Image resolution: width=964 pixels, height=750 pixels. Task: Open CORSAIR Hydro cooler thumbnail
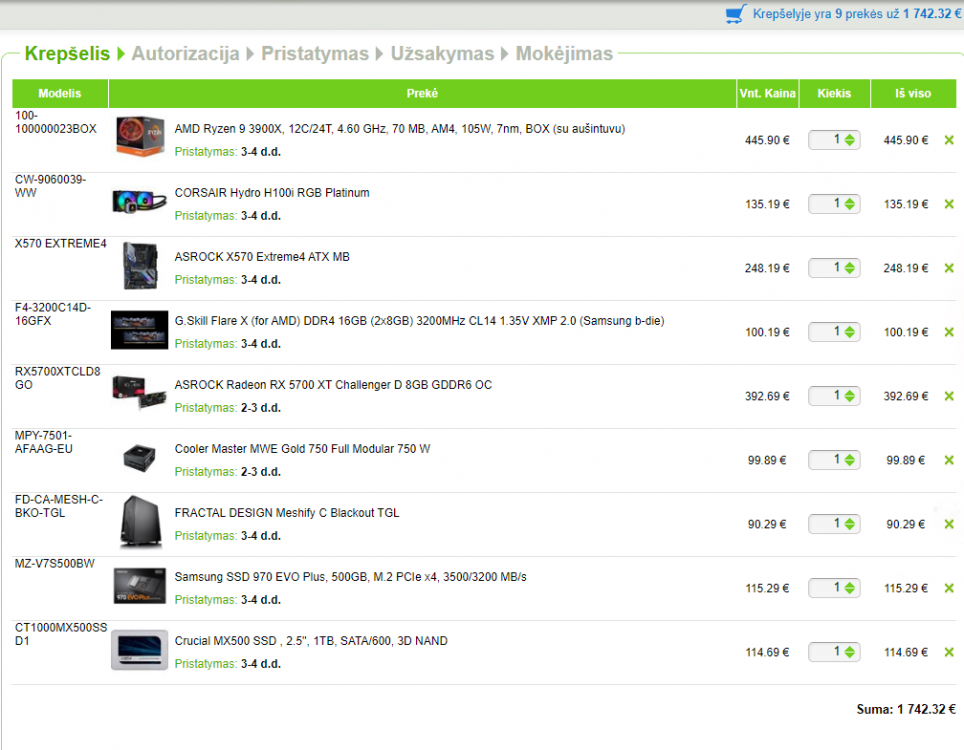[x=140, y=202]
